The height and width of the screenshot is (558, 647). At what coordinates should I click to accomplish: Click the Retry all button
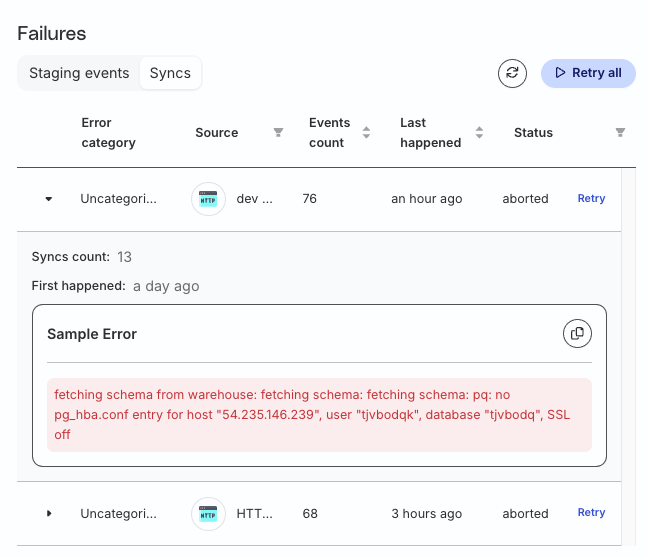point(588,73)
